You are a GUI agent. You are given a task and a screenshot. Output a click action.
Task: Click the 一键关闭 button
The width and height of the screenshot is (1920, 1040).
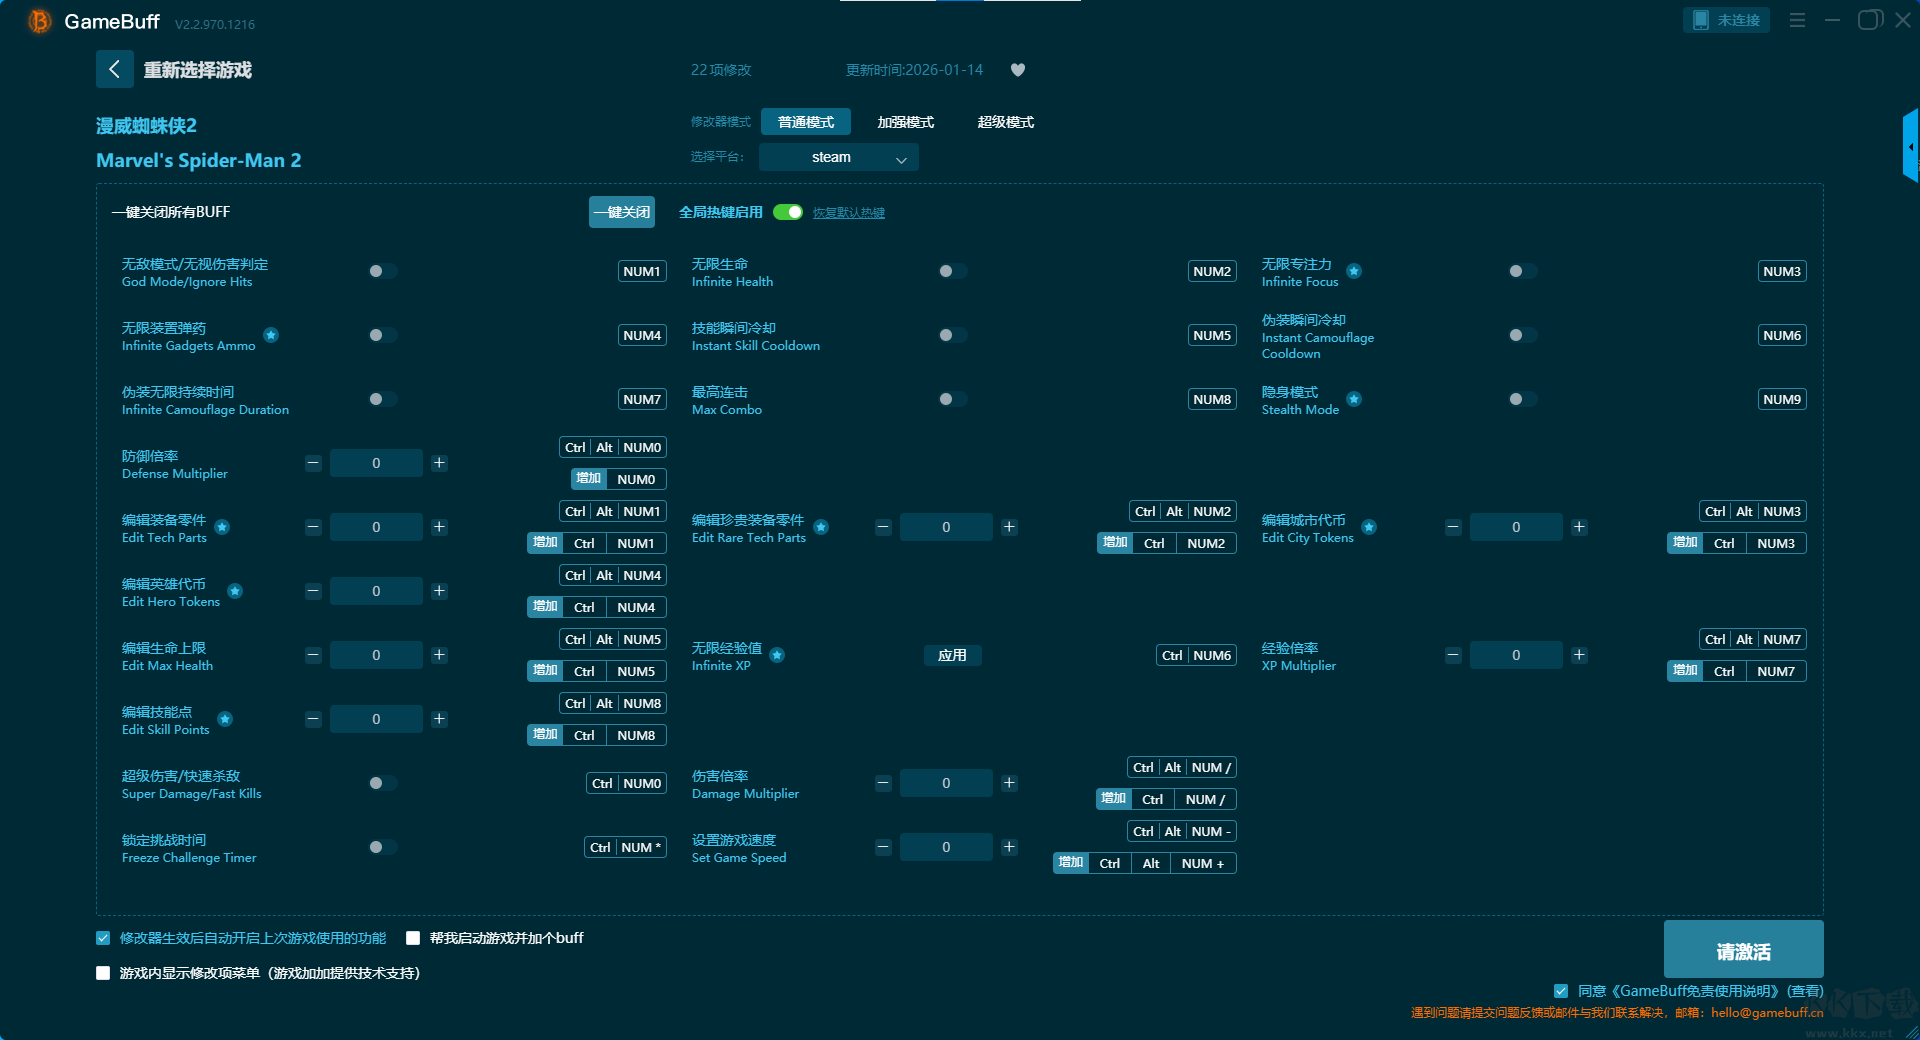pos(622,212)
